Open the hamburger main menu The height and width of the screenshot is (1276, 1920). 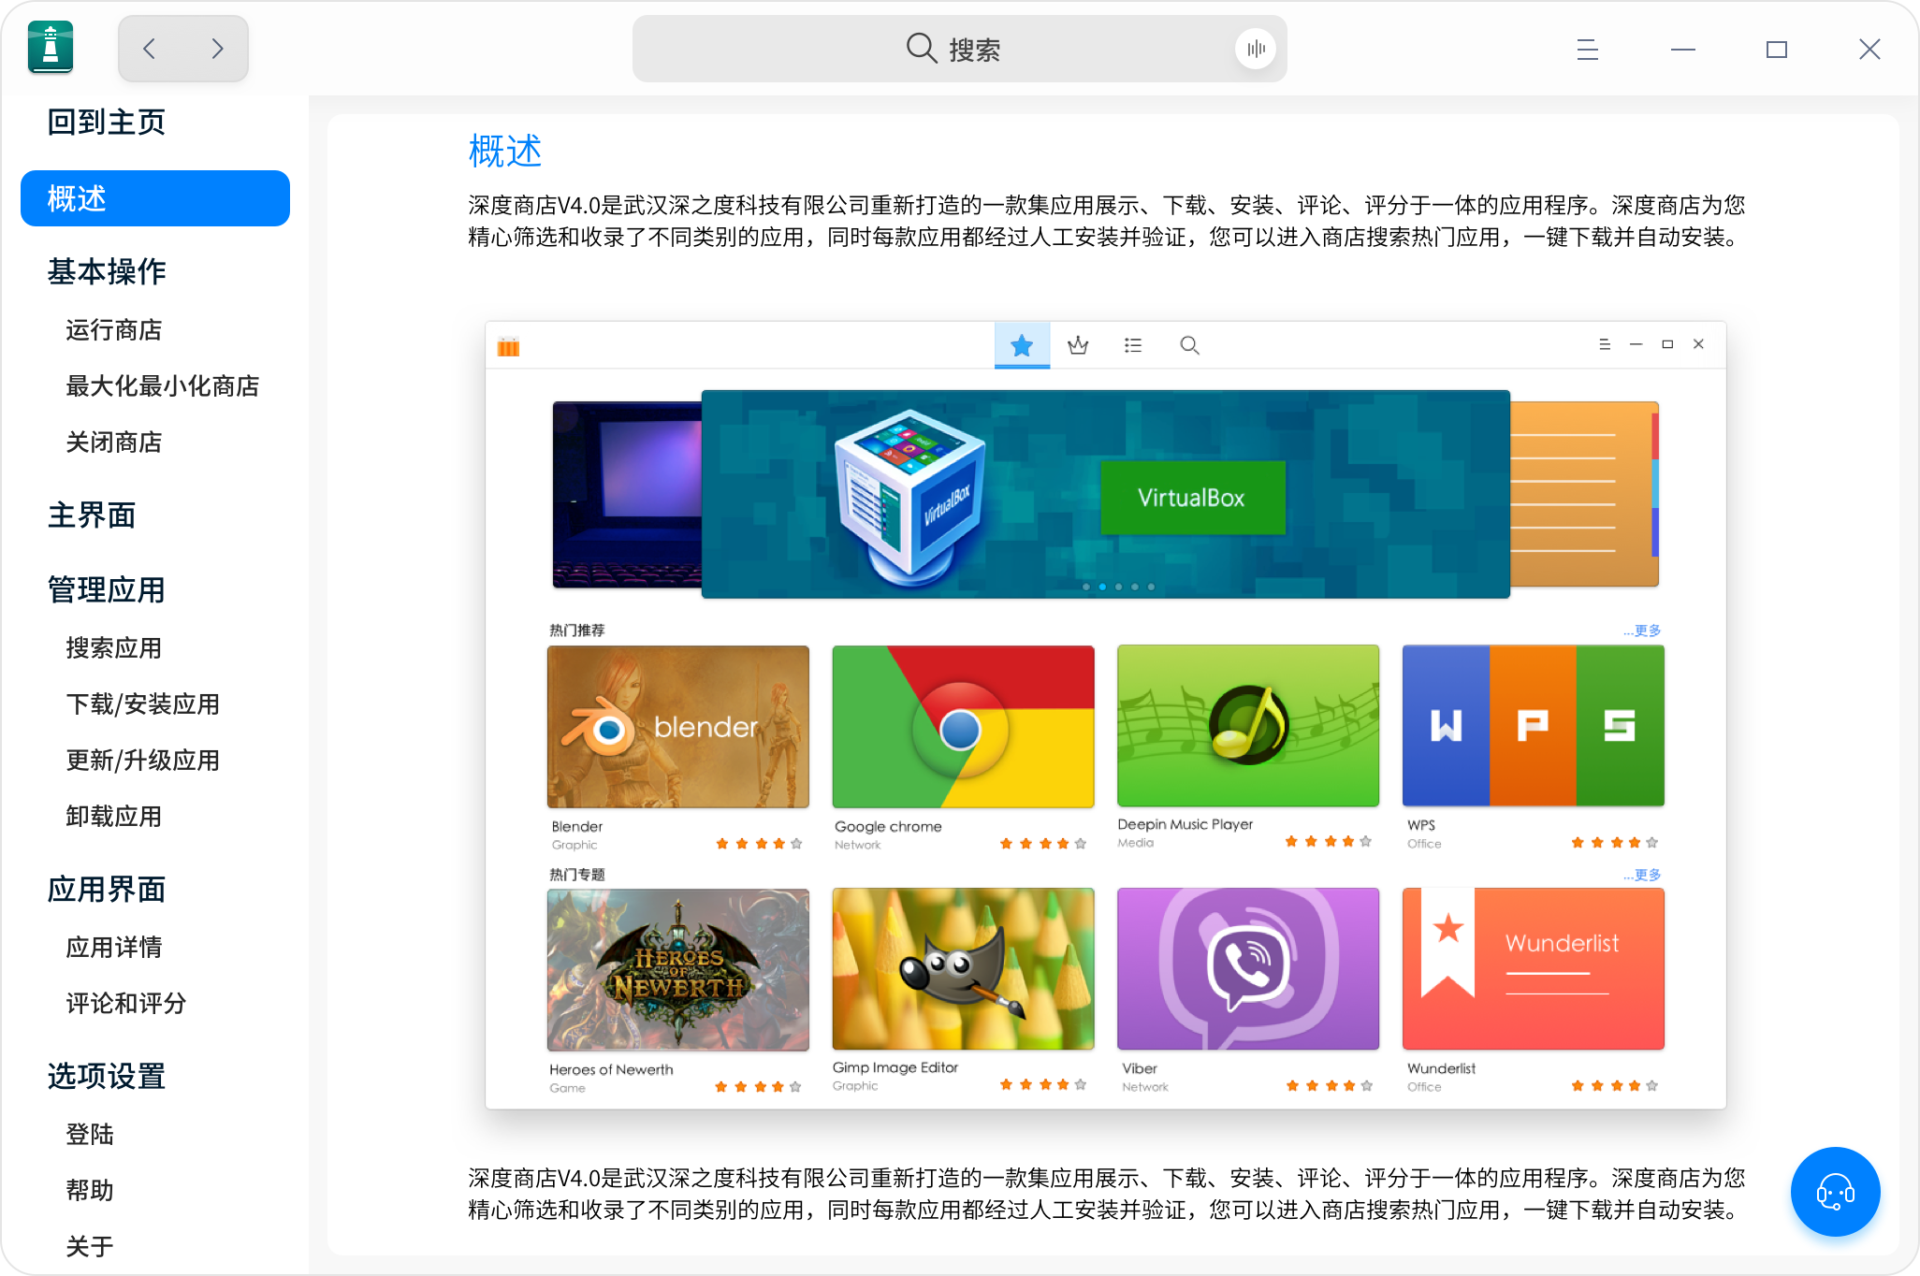[x=1587, y=49]
